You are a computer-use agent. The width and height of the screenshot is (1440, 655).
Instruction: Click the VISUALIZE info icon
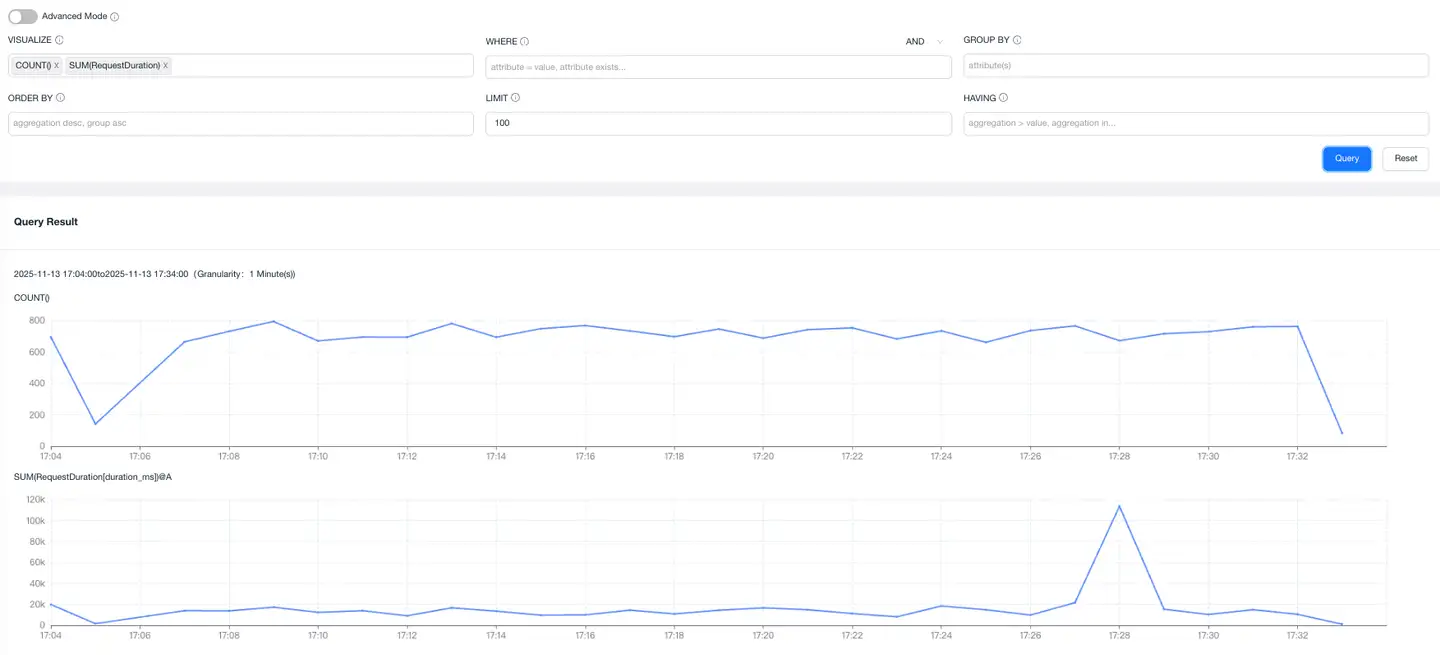point(59,40)
